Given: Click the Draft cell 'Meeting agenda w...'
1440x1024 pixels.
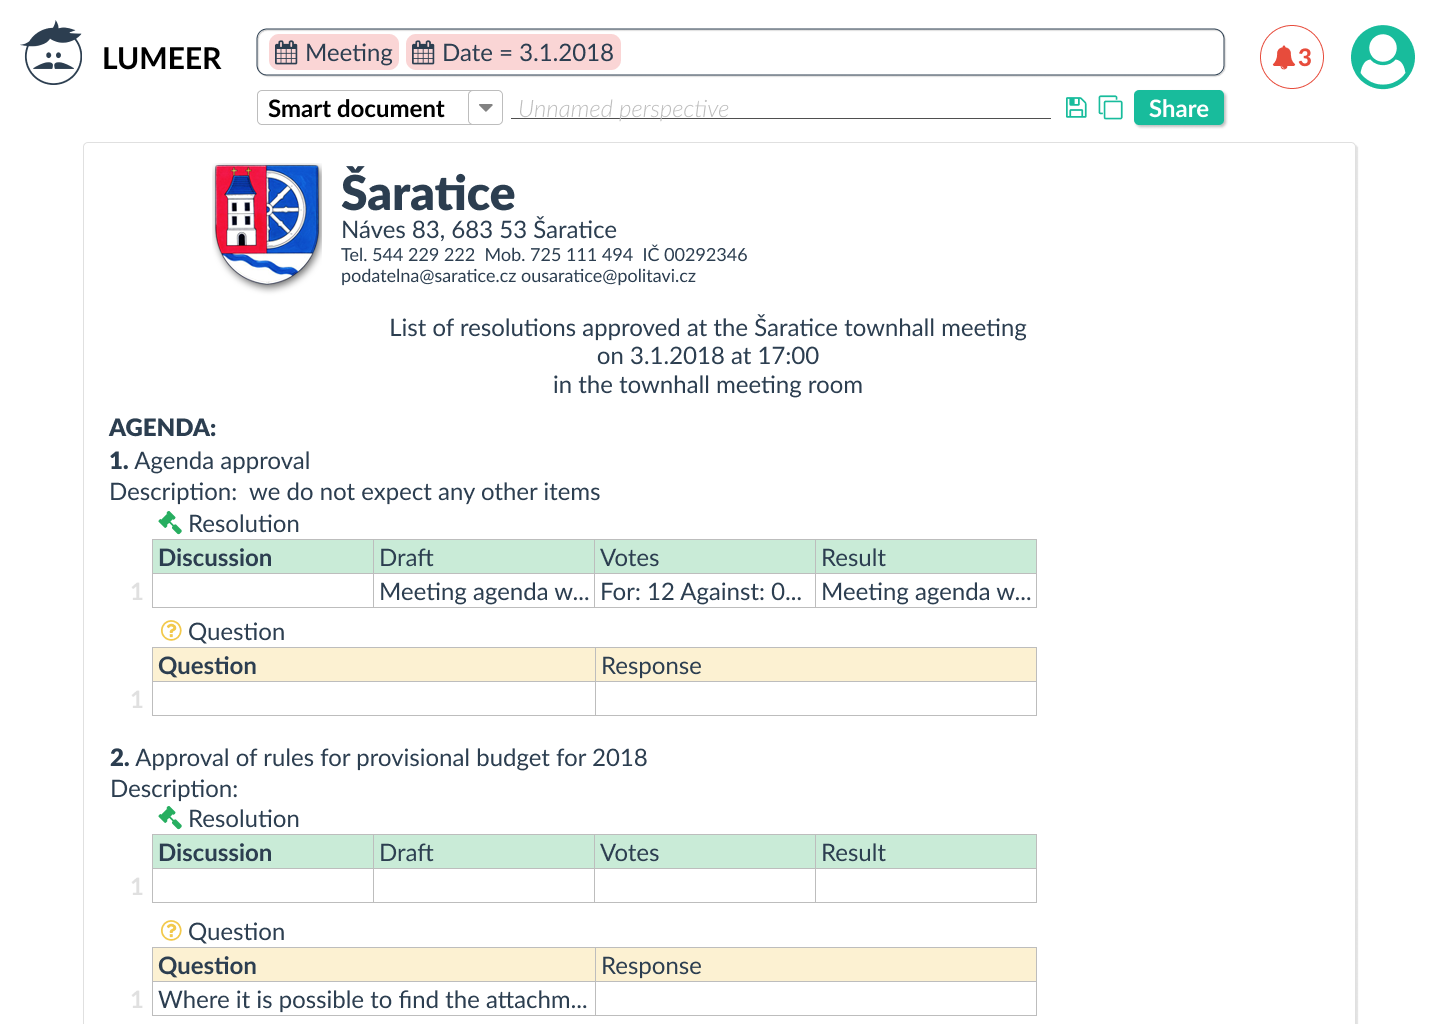Looking at the screenshot, I should 484,591.
